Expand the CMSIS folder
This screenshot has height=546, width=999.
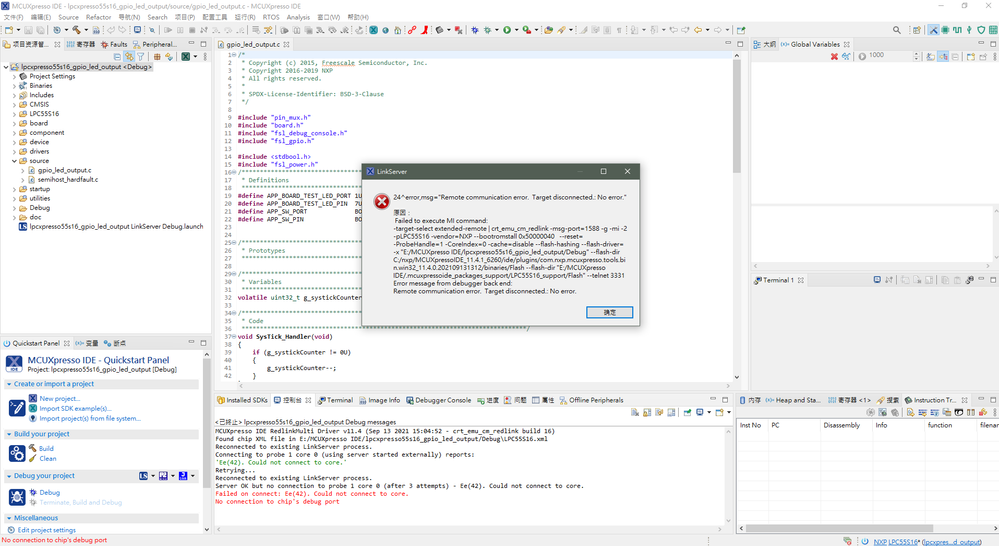pyautogui.click(x=15, y=104)
